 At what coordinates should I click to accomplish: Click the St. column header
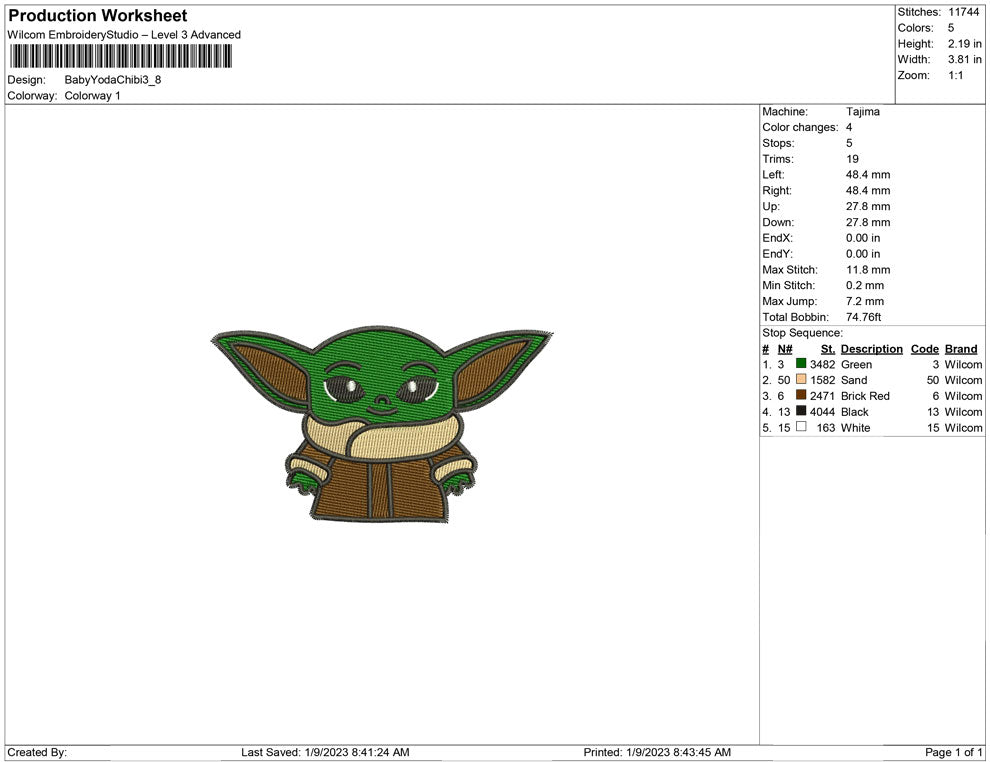(827, 349)
